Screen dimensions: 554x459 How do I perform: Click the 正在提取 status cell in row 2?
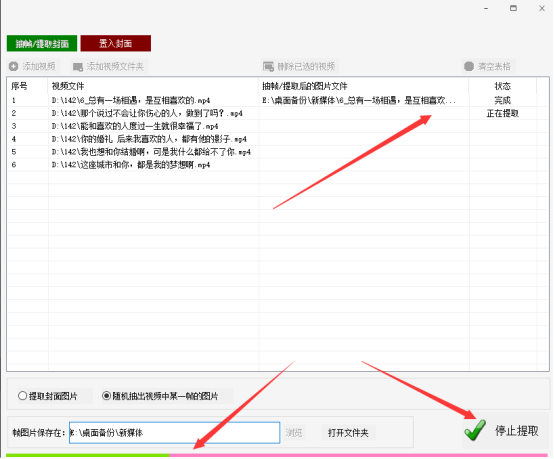502,113
